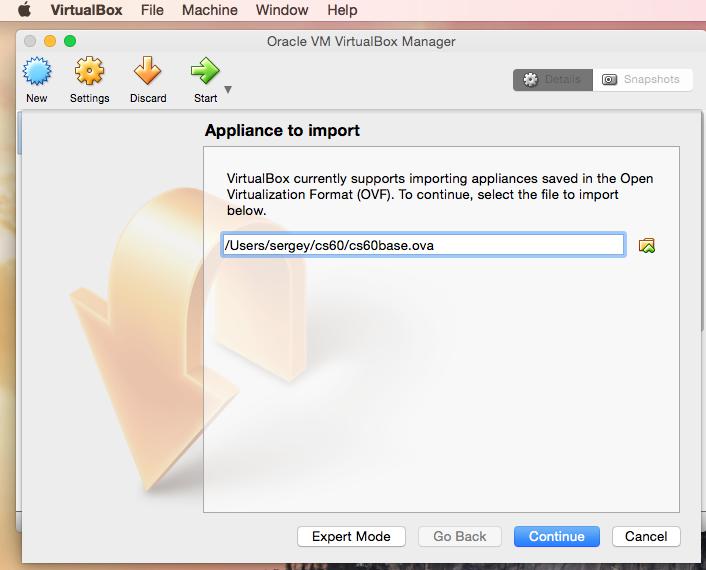706x570 pixels.
Task: Open the Settings gear icon
Action: [89, 71]
